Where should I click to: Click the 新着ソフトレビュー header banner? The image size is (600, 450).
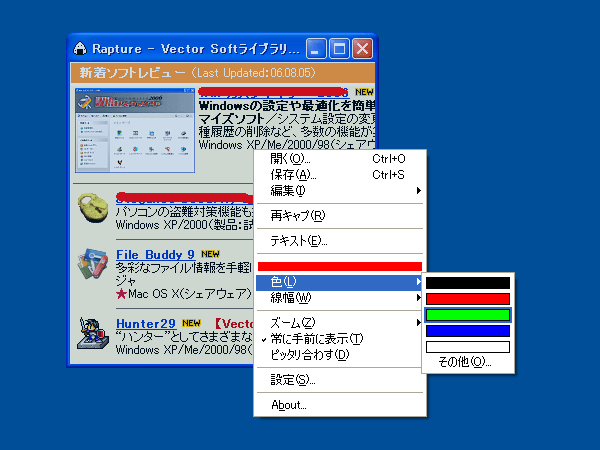222,73
